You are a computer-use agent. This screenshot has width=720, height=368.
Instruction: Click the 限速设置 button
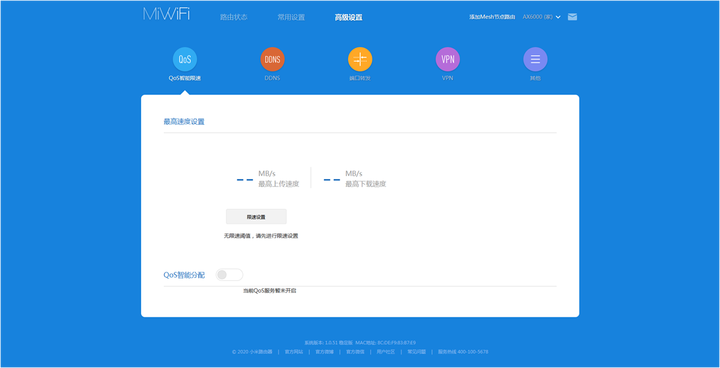coord(256,216)
